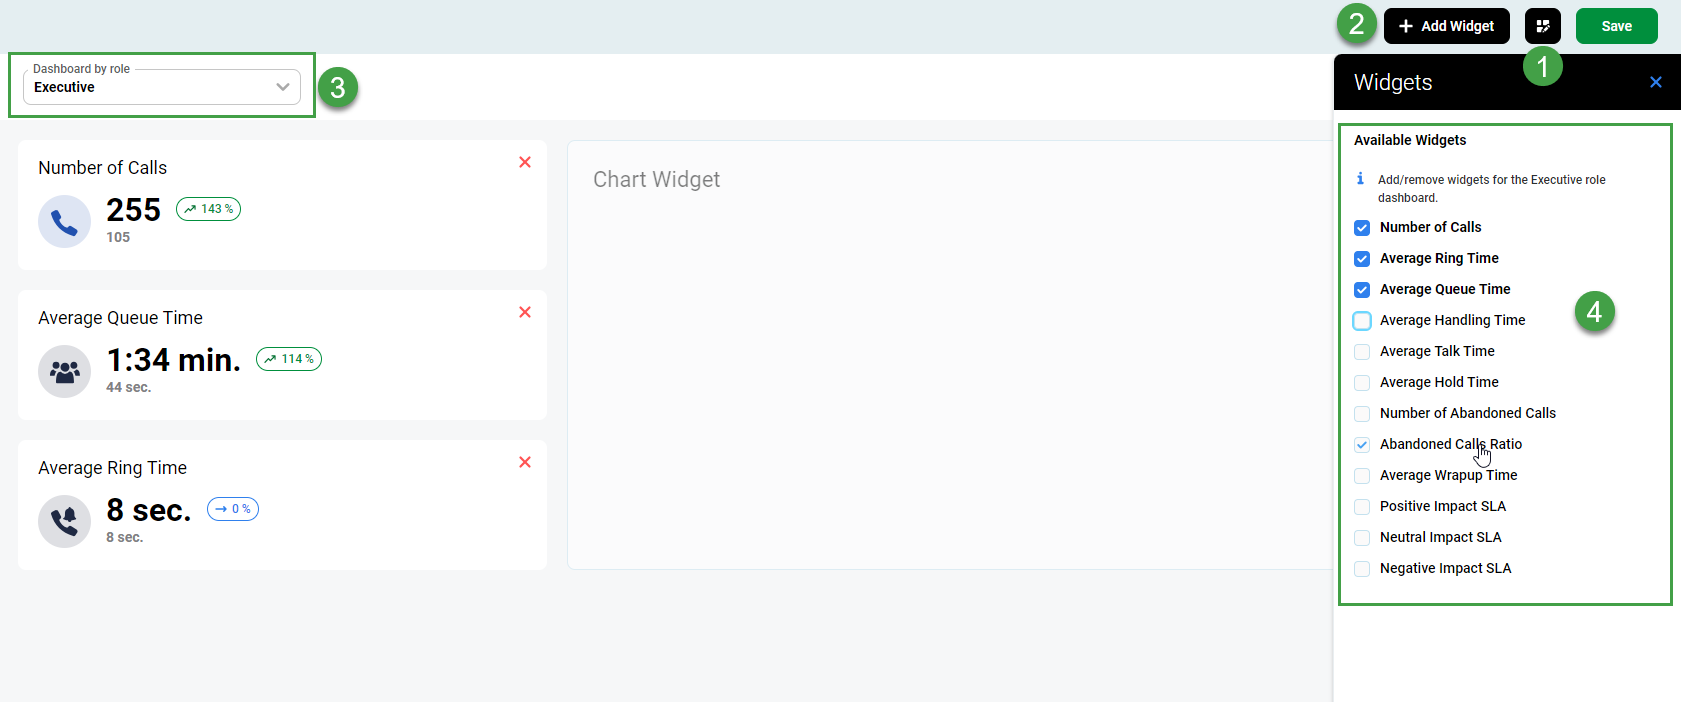Uncheck the Number of Calls widget
This screenshot has width=1681, height=702.
[1361, 227]
